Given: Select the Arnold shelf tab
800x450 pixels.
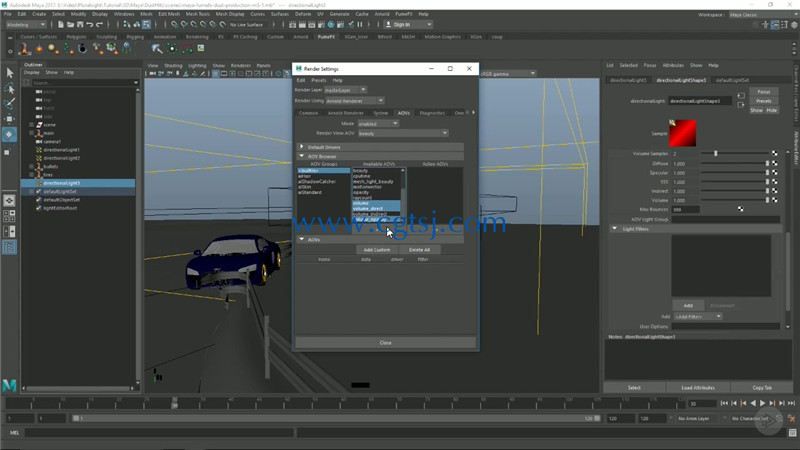Looking at the screenshot, I should [x=301, y=37].
